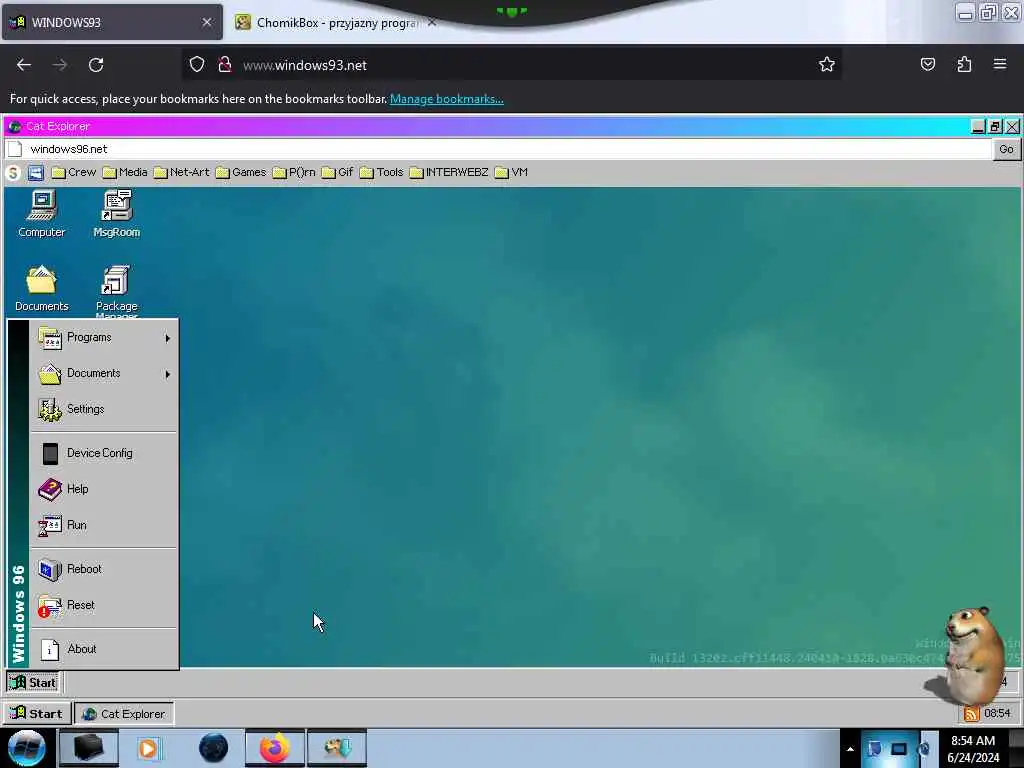Open Settings from the start menu
Screen dimensions: 1024x768
[104, 409]
